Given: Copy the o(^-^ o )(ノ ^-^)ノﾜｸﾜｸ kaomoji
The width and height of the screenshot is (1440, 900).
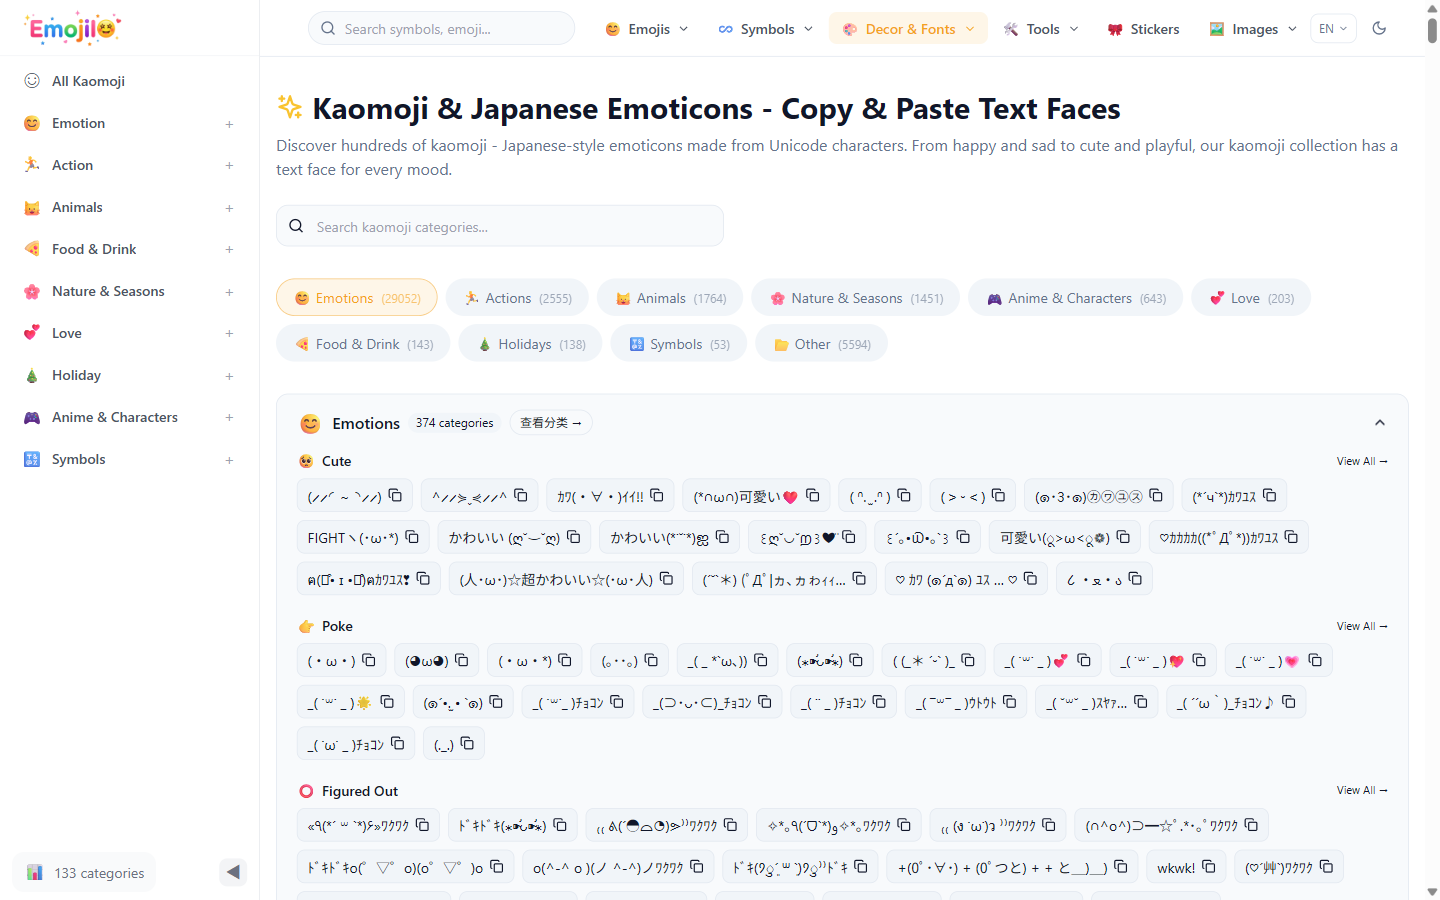Looking at the screenshot, I should tap(697, 866).
